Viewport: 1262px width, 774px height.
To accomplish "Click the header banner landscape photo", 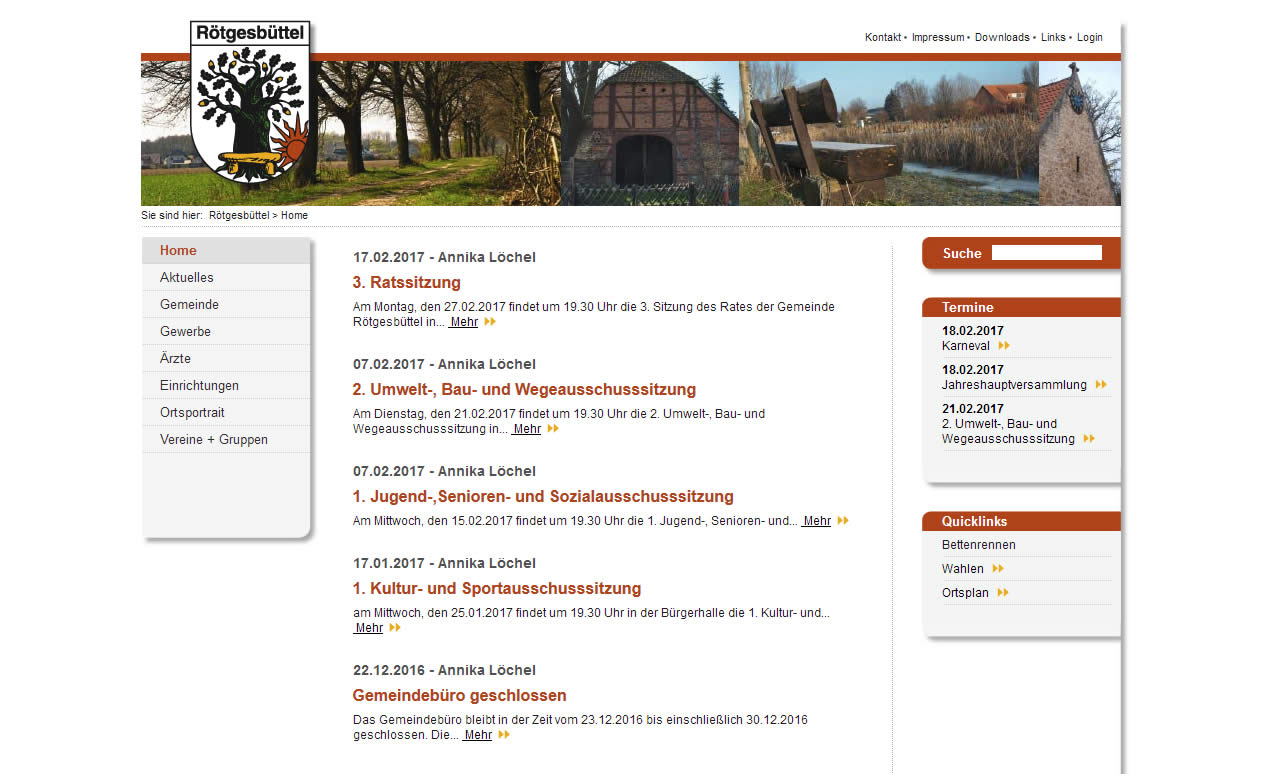I will pyautogui.click(x=631, y=133).
